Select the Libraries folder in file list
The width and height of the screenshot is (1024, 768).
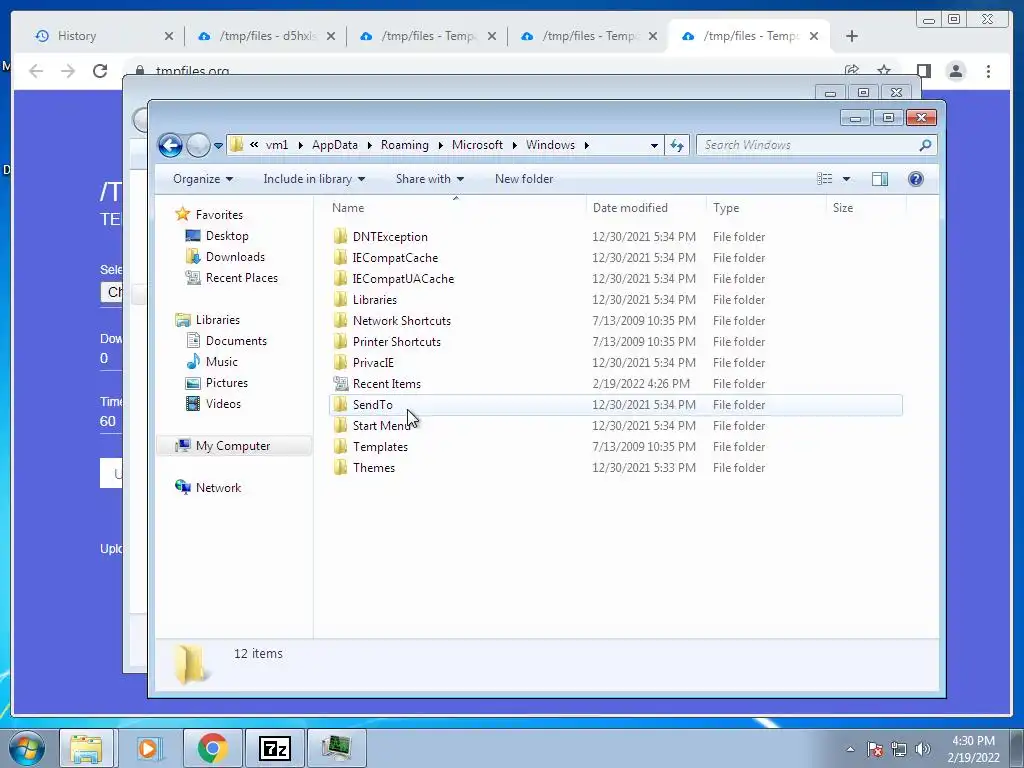point(374,300)
